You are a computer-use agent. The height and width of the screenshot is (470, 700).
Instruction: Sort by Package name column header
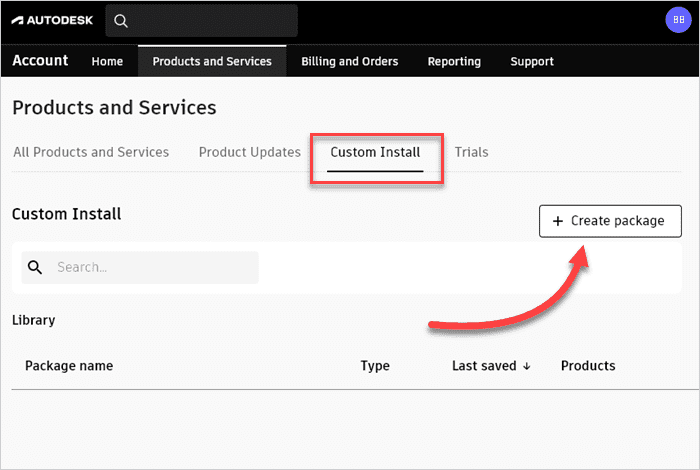pyautogui.click(x=69, y=366)
